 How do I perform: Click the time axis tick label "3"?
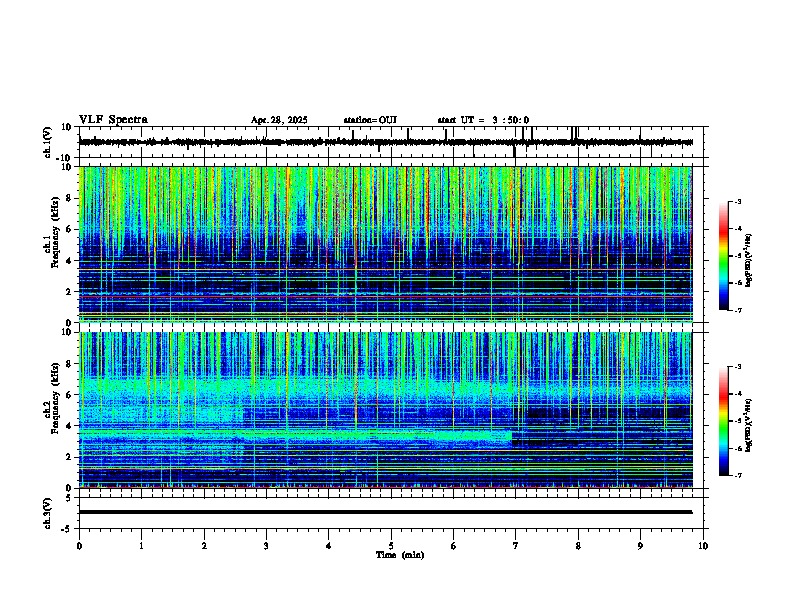pos(266,546)
